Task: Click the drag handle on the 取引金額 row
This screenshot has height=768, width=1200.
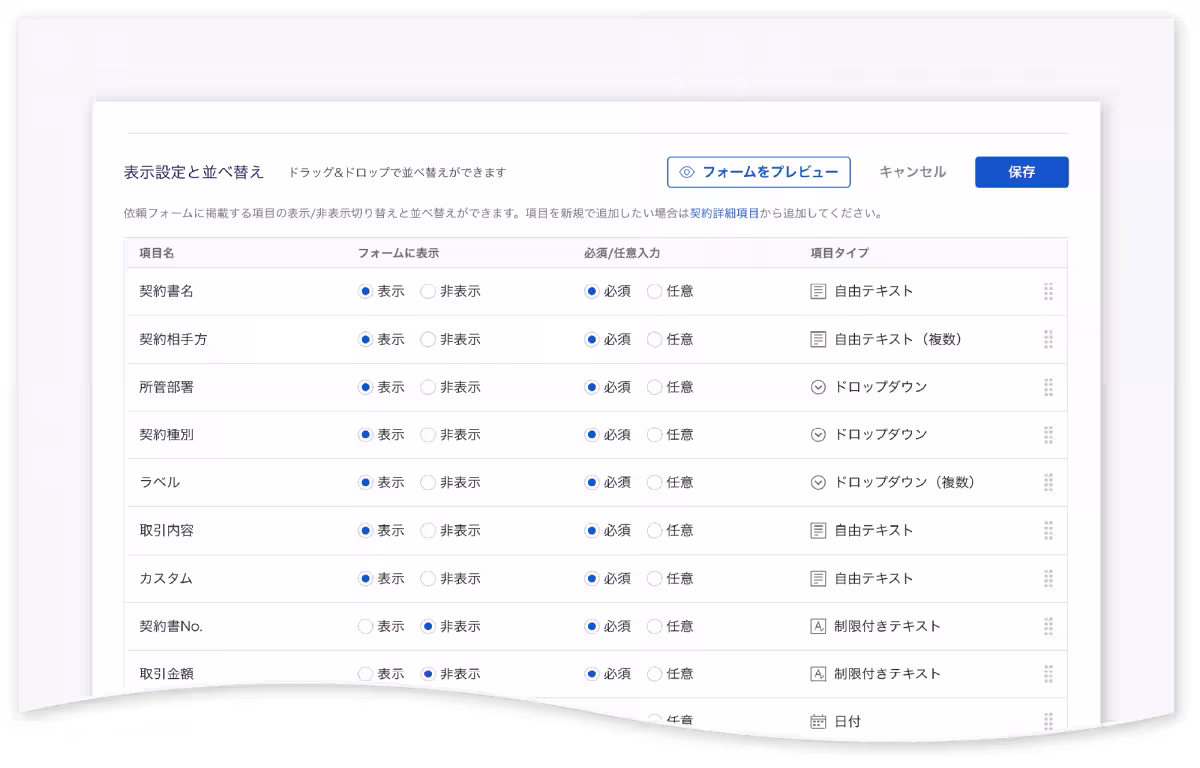Action: [1048, 674]
